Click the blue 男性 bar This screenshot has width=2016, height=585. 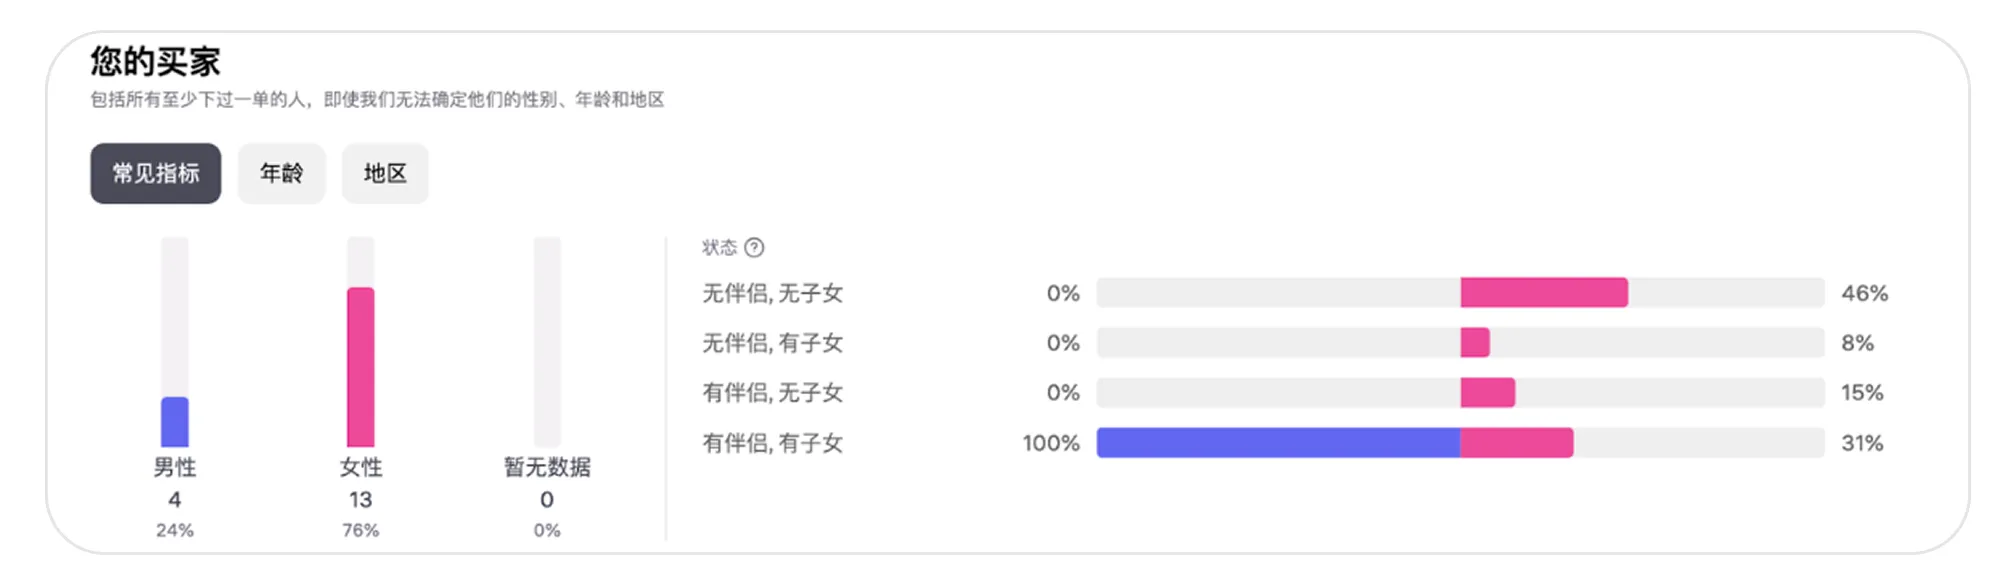click(x=175, y=422)
